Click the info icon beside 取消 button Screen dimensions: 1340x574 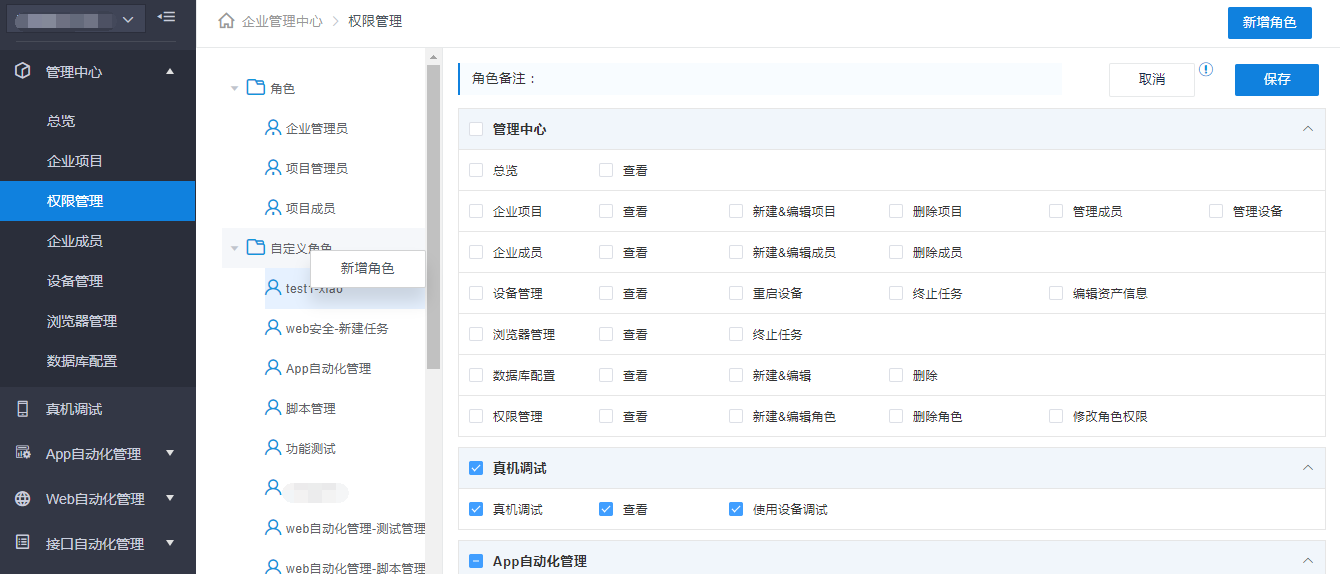pos(1206,69)
